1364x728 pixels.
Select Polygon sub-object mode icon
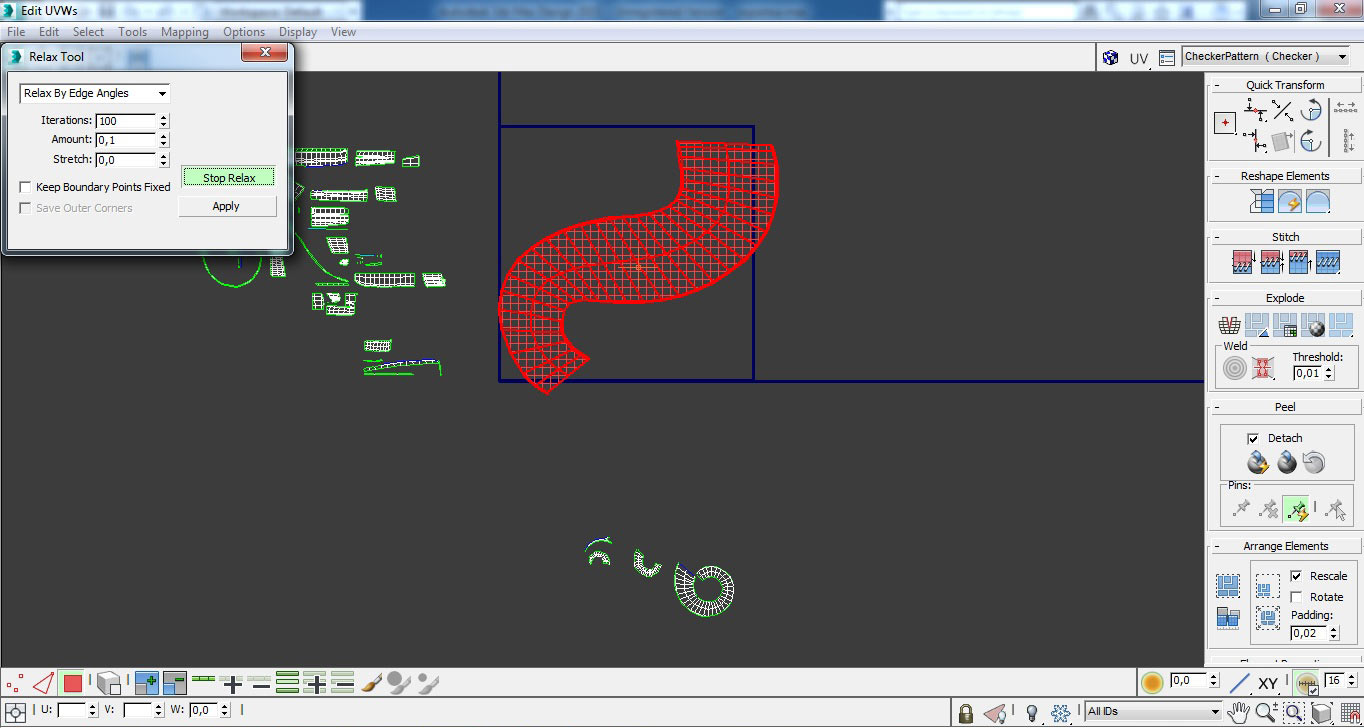click(72, 684)
